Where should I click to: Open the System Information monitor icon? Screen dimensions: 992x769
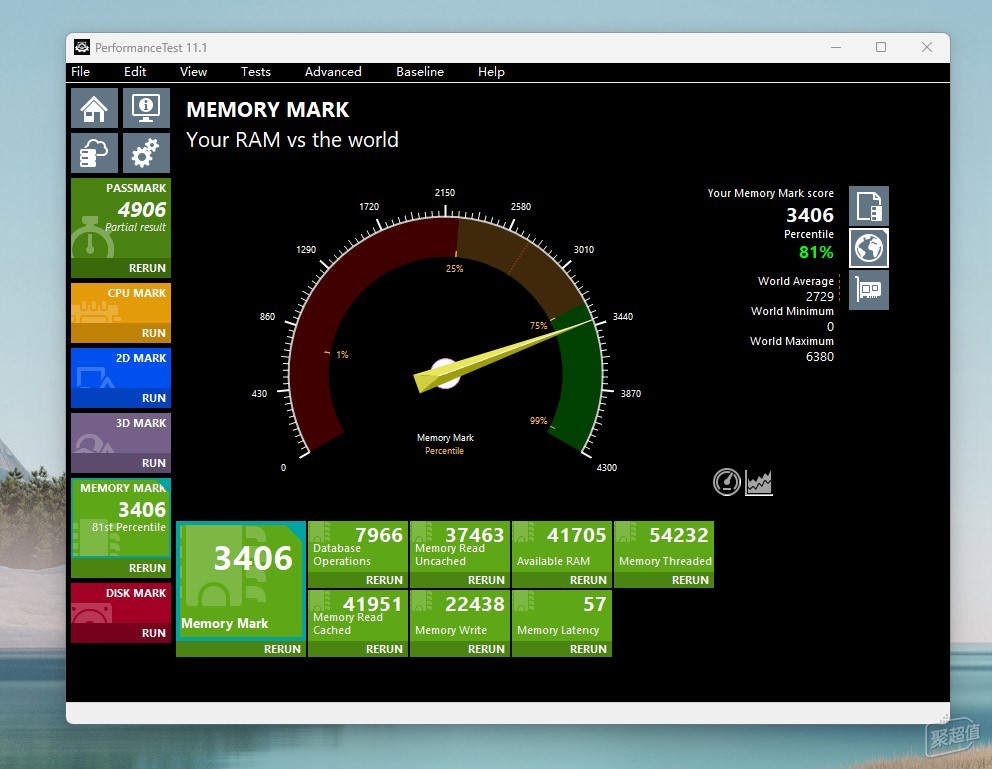[146, 108]
